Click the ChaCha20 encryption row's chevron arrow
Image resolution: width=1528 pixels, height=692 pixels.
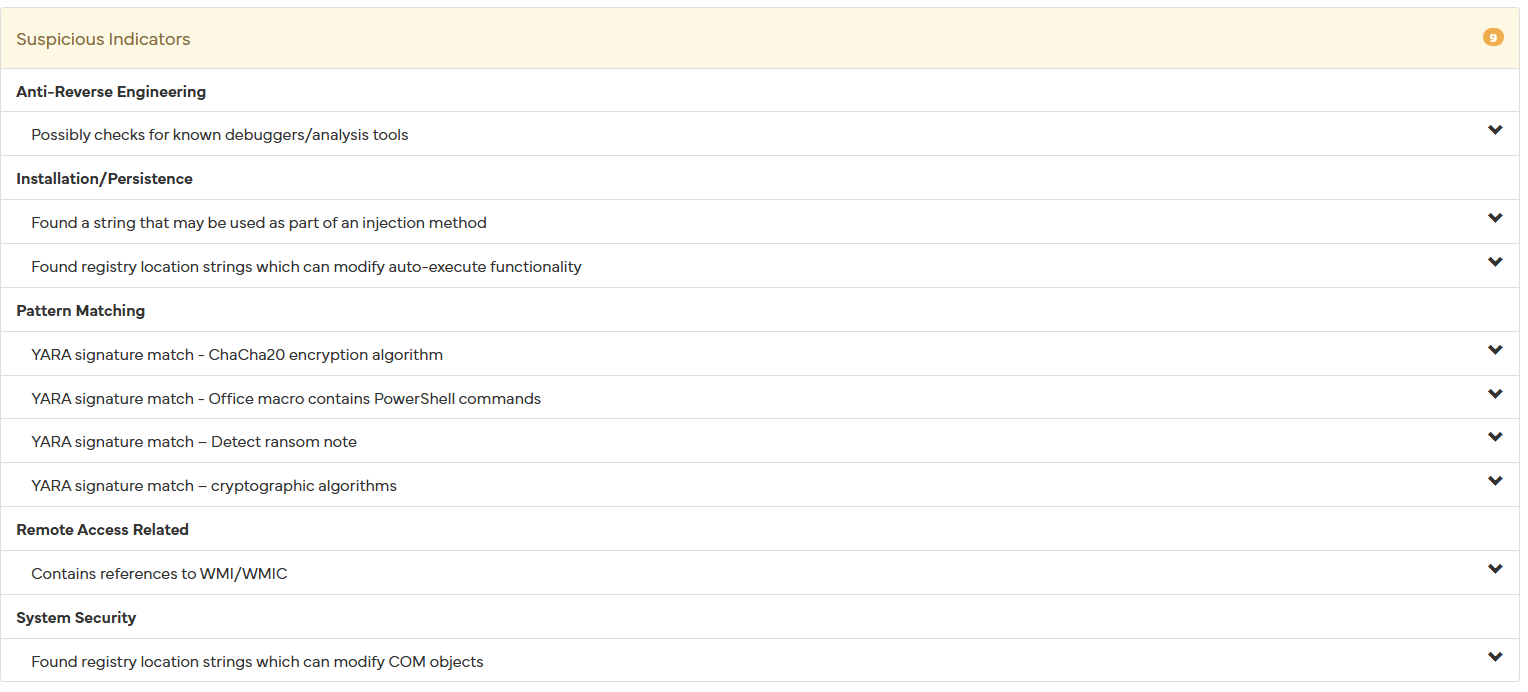(x=1495, y=350)
